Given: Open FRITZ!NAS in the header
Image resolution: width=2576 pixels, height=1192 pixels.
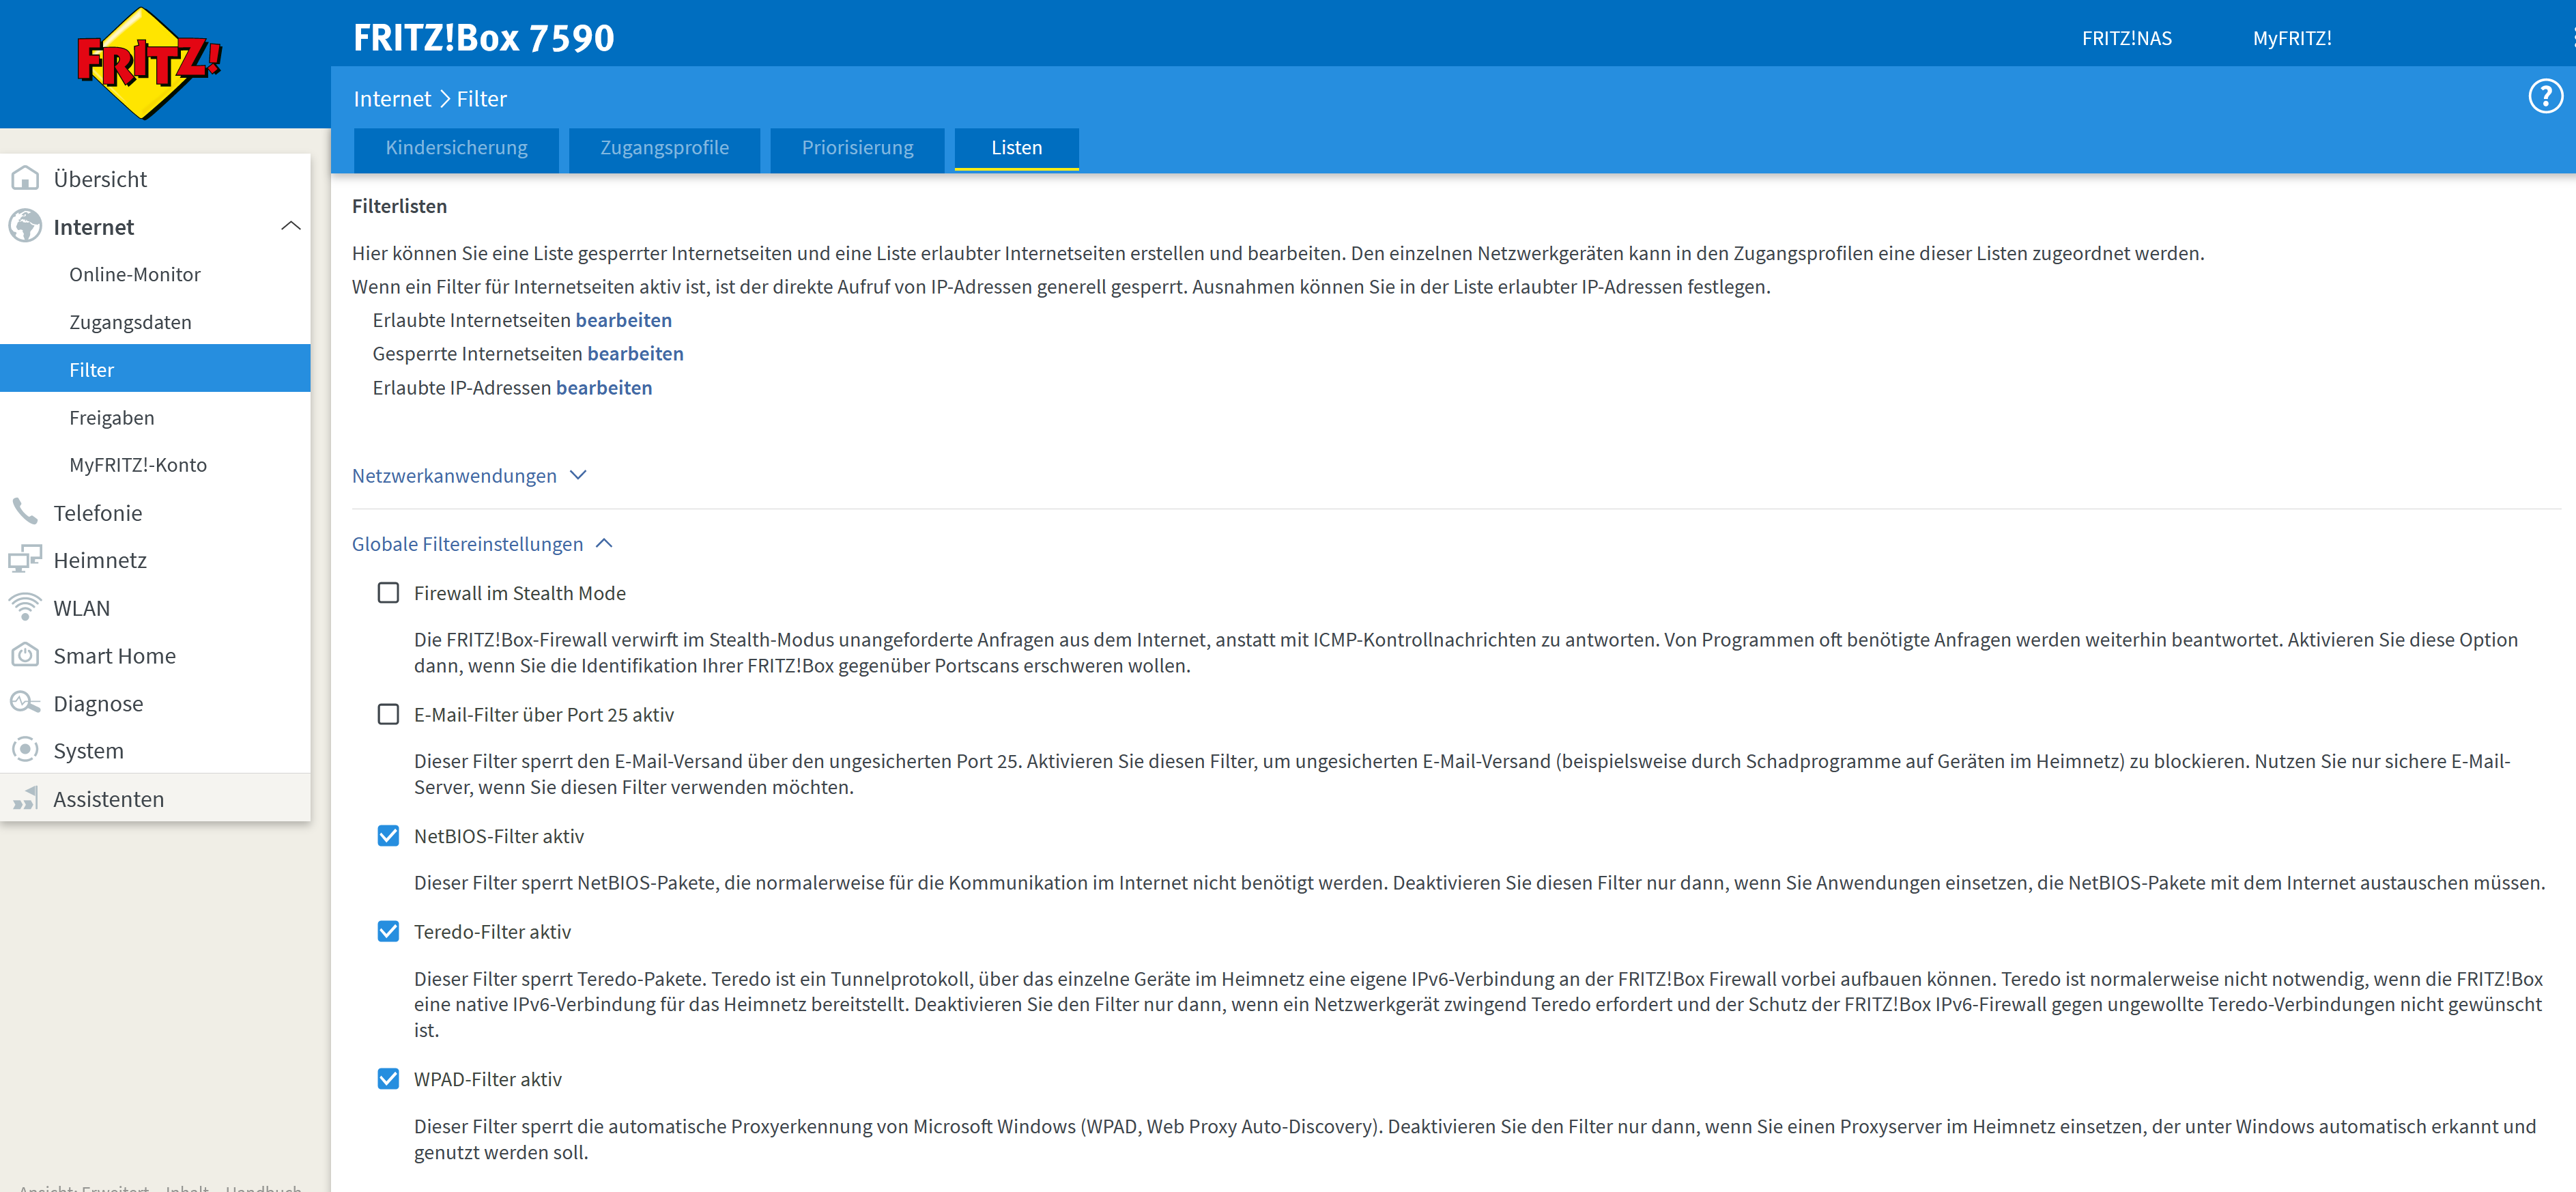Looking at the screenshot, I should click(2126, 38).
